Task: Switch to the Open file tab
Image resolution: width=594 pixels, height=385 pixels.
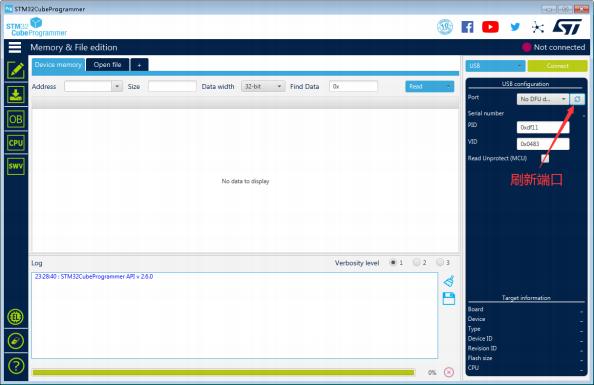Action: (x=108, y=65)
